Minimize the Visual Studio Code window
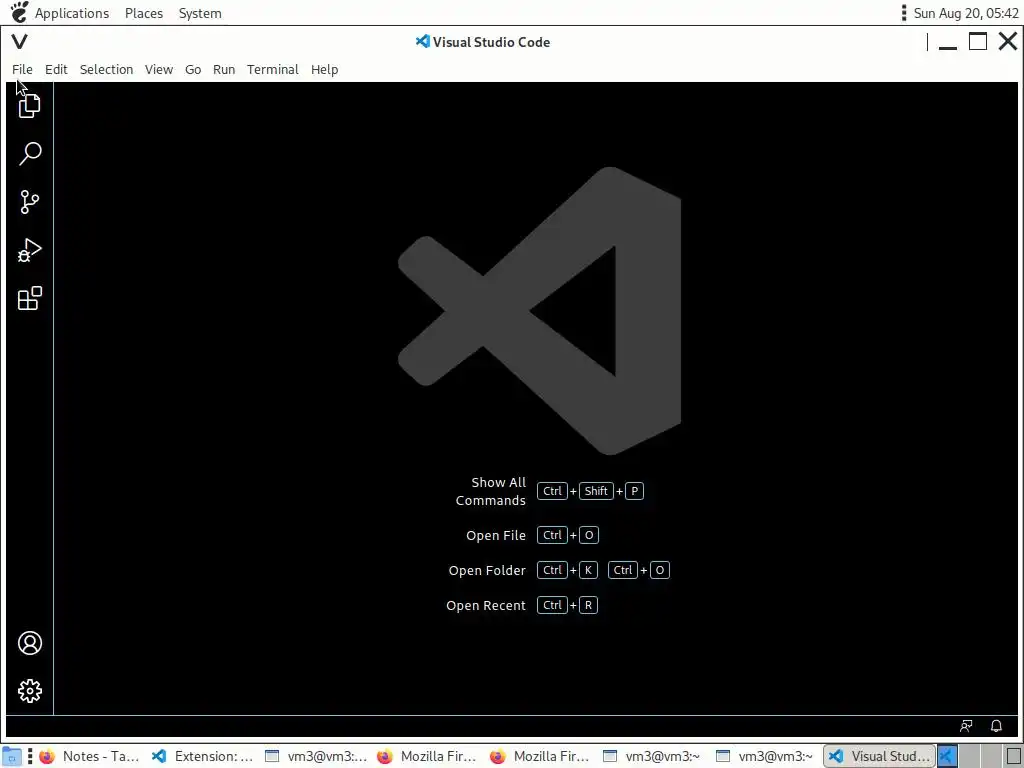The width and height of the screenshot is (1024, 768). 948,43
